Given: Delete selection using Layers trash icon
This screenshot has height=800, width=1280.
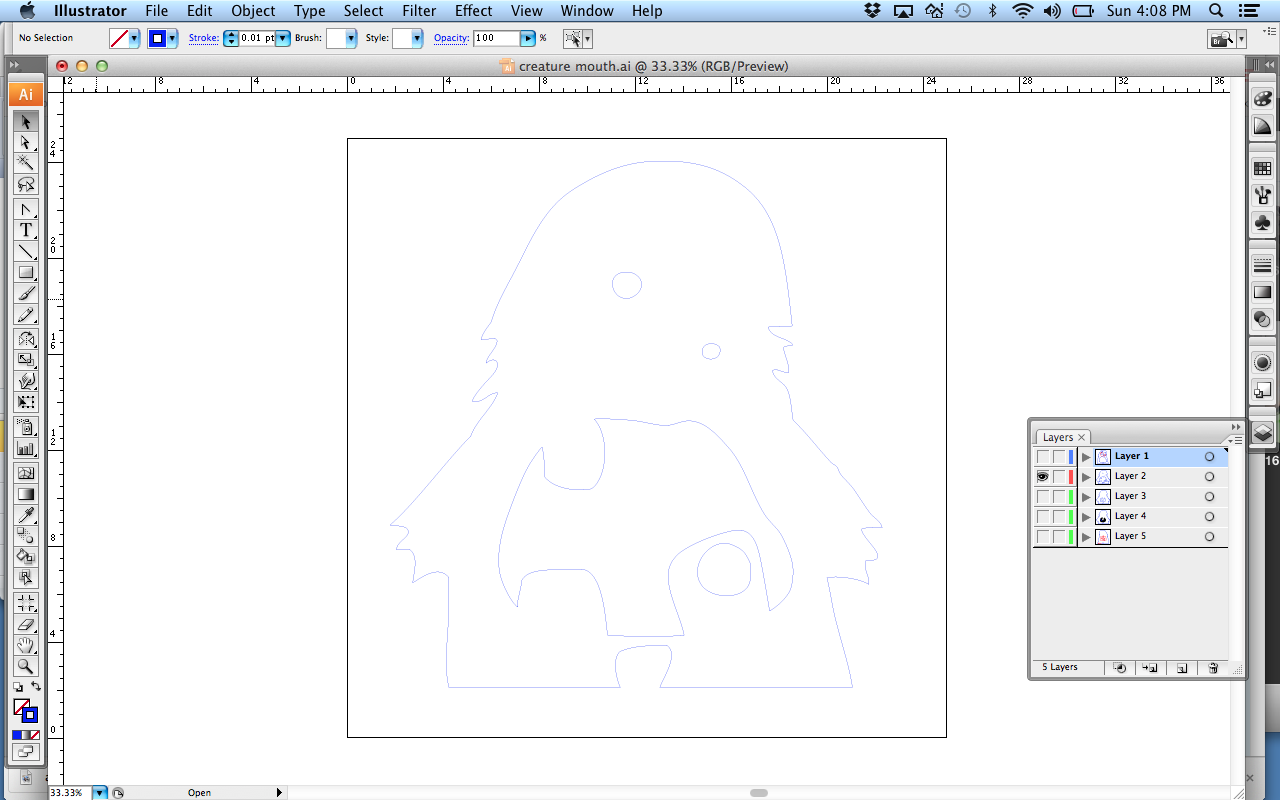Looking at the screenshot, I should coord(1213,668).
